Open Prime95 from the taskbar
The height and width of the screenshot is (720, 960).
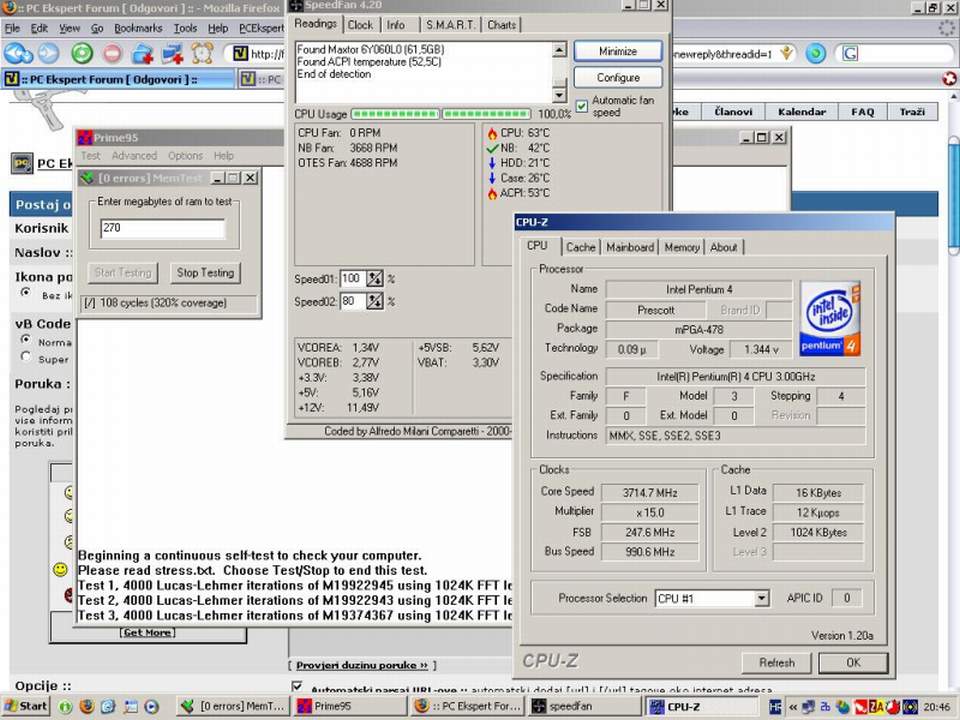(x=350, y=706)
